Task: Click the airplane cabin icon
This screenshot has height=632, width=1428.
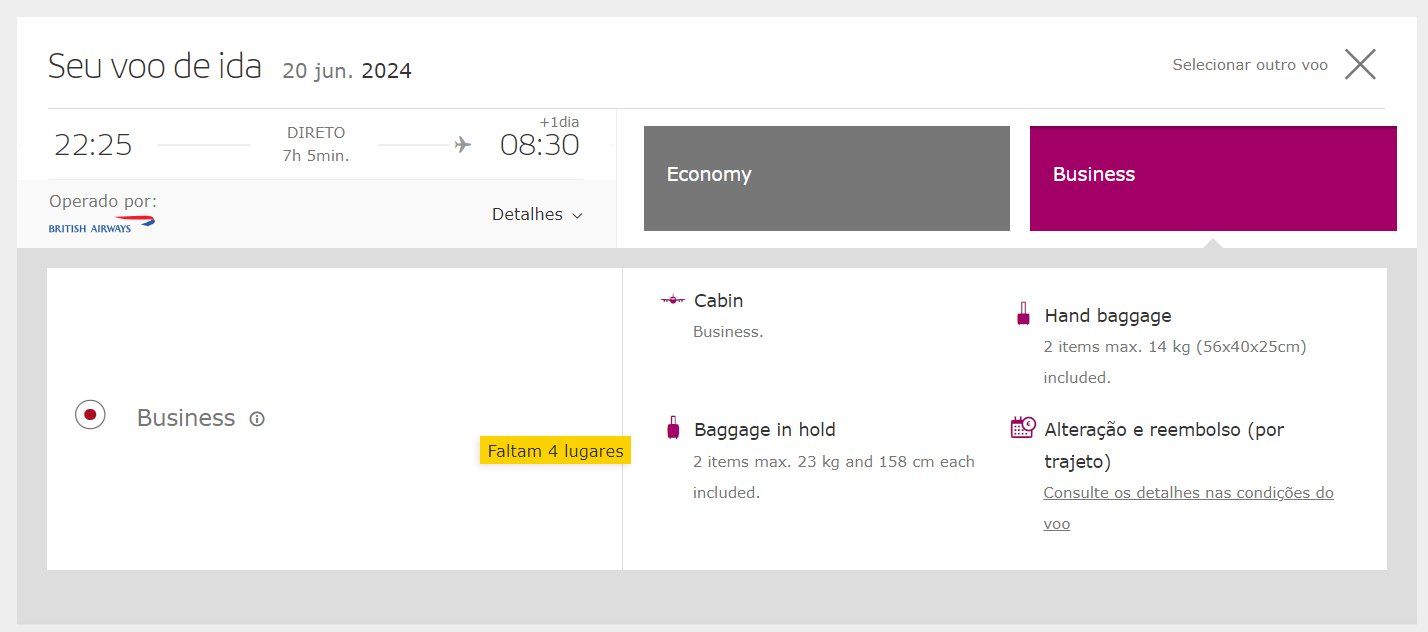Action: click(673, 300)
